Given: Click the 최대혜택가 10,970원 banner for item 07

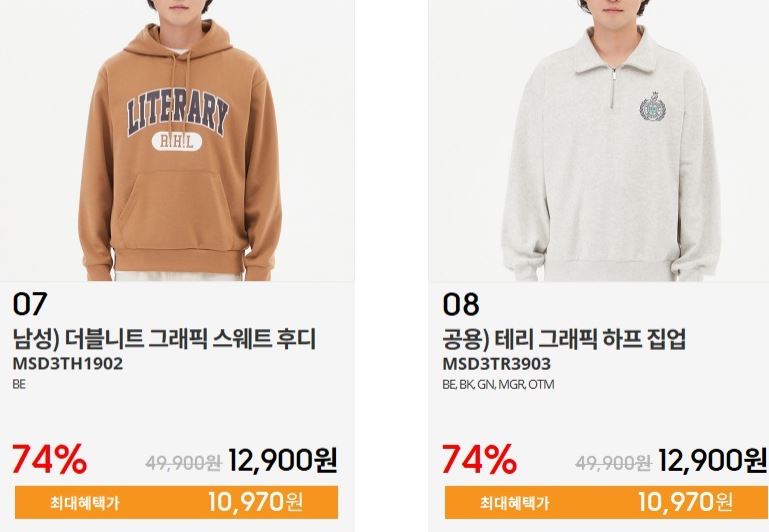Looking at the screenshot, I should pyautogui.click(x=177, y=502).
